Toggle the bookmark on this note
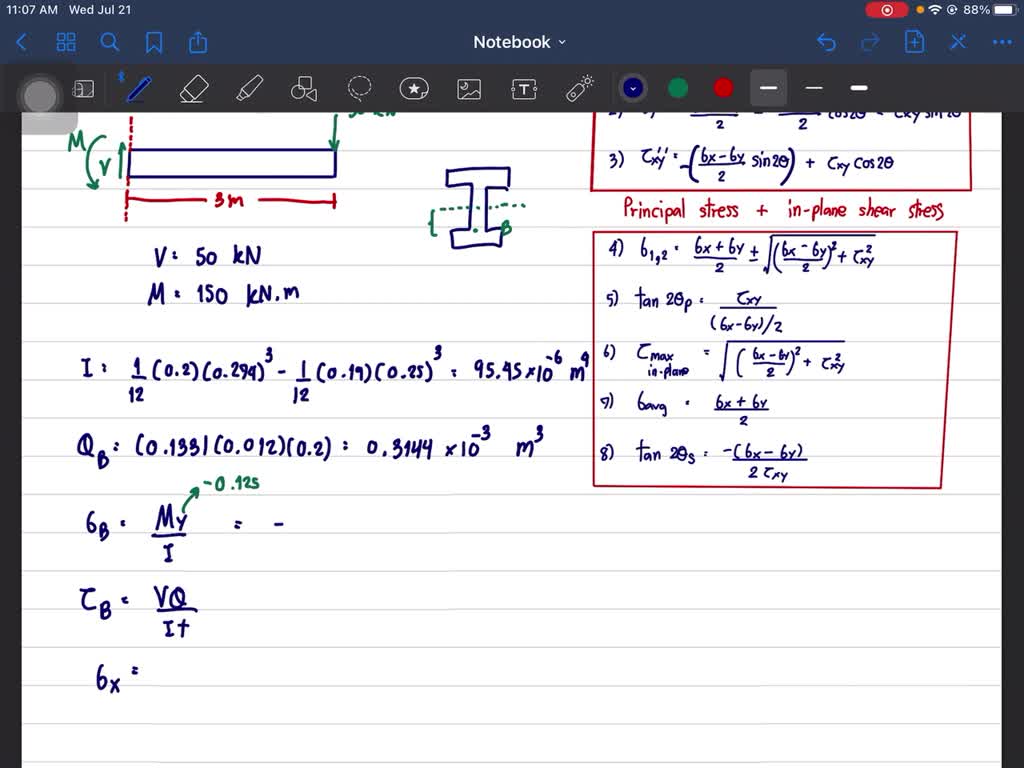1024x768 pixels. [153, 41]
